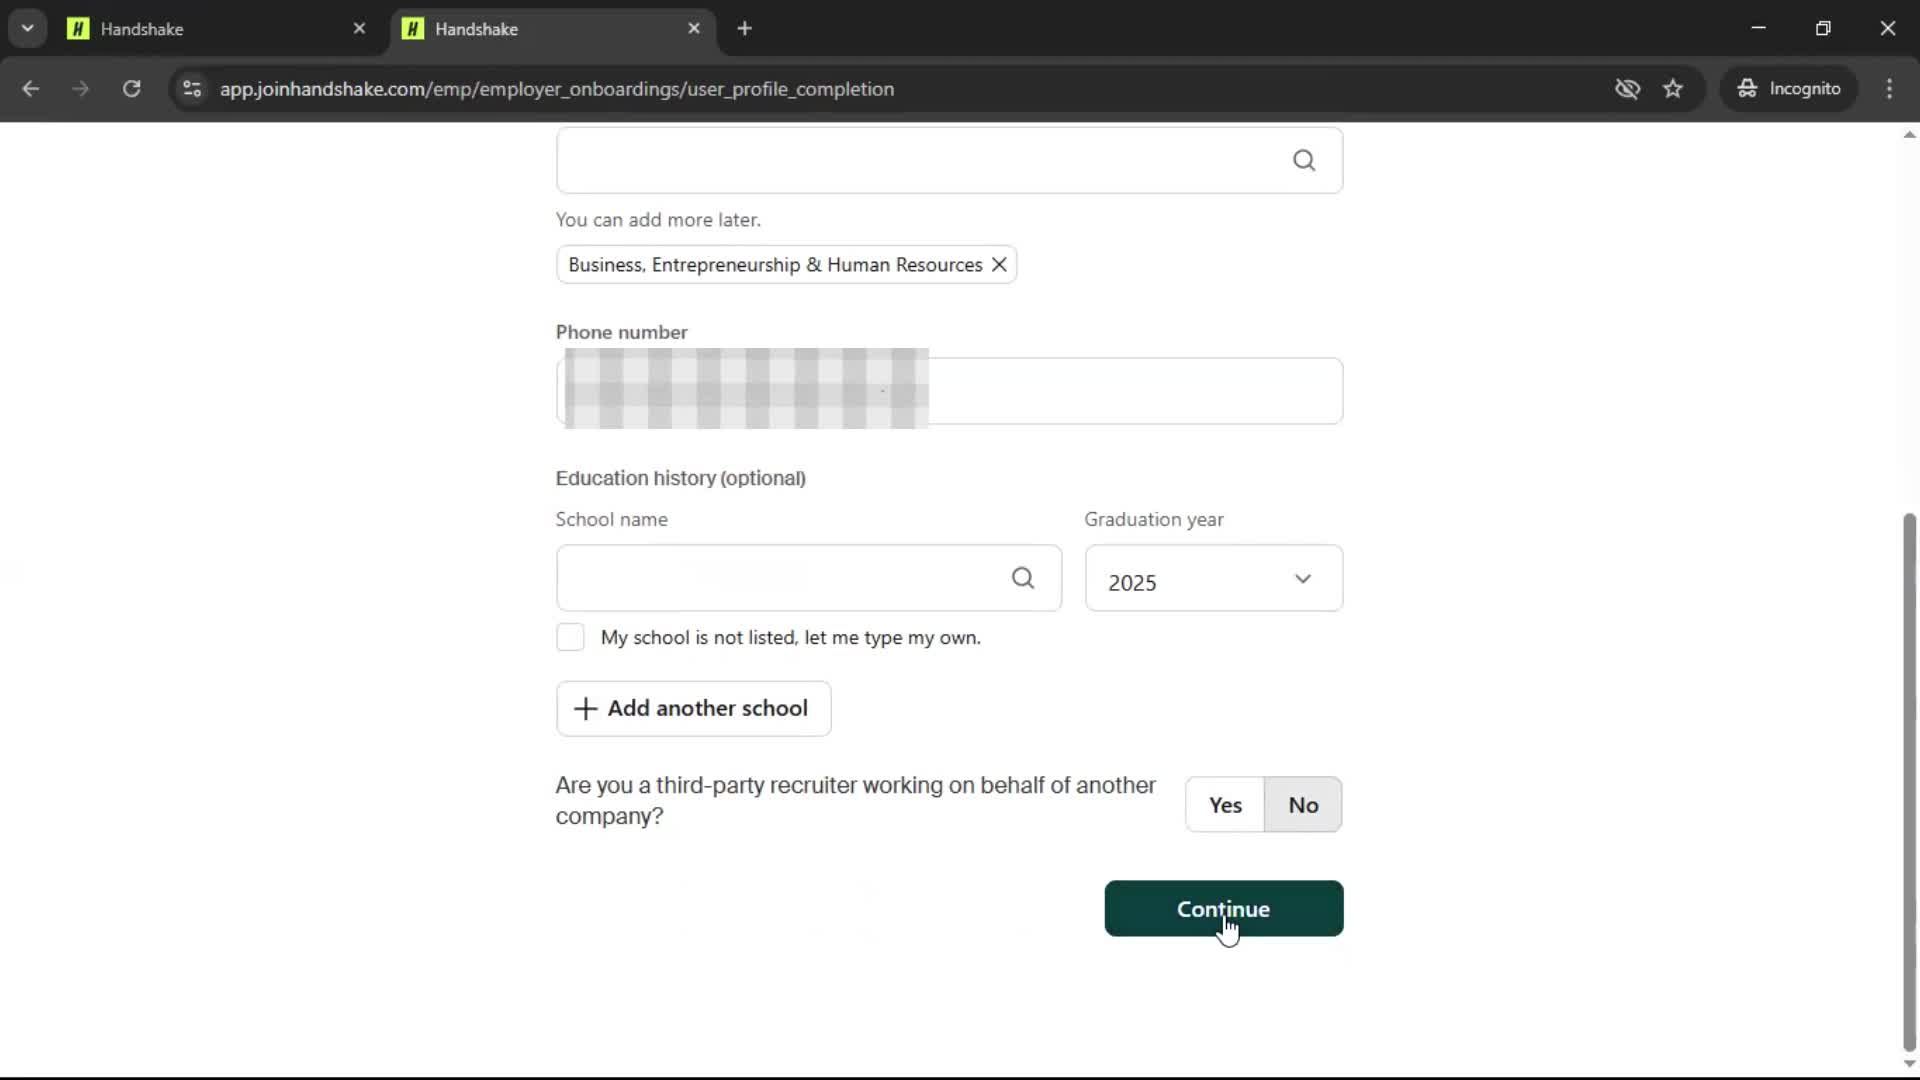Select Yes for third-party recruiter
Image resolution: width=1920 pixels, height=1080 pixels.
click(1225, 805)
